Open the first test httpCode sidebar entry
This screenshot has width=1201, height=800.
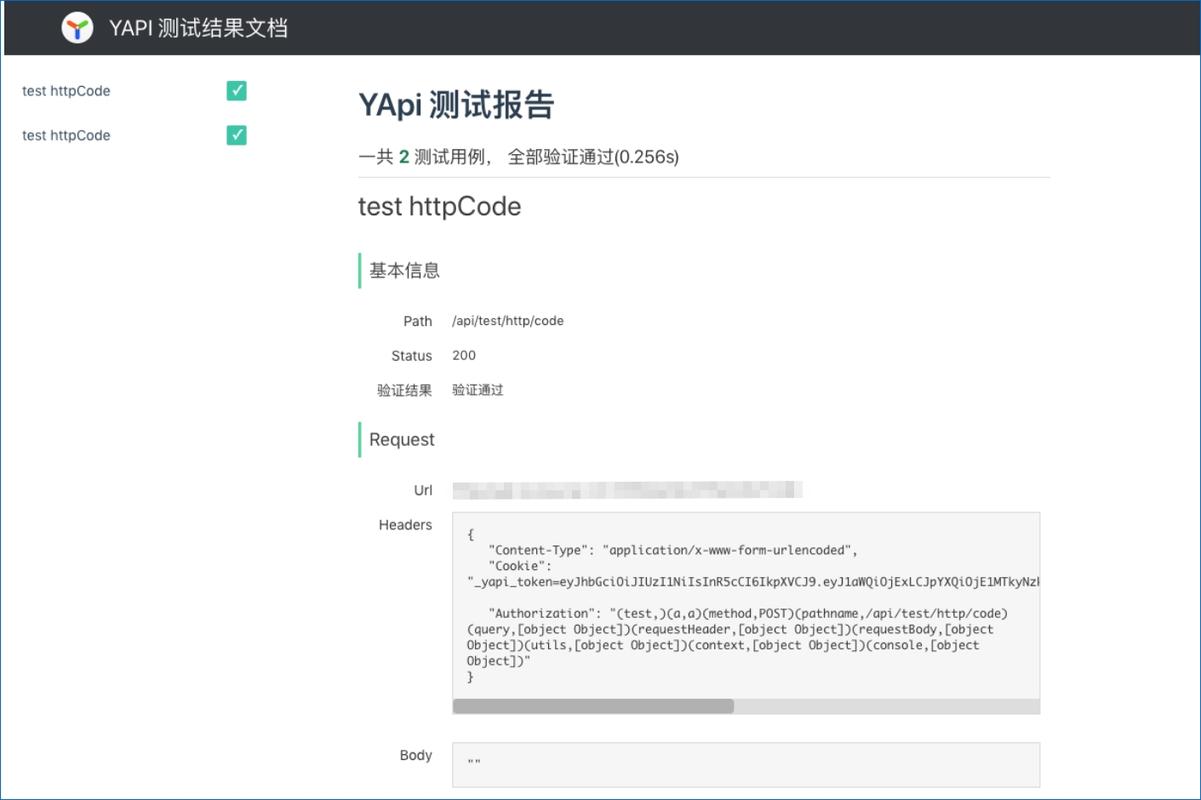66,91
